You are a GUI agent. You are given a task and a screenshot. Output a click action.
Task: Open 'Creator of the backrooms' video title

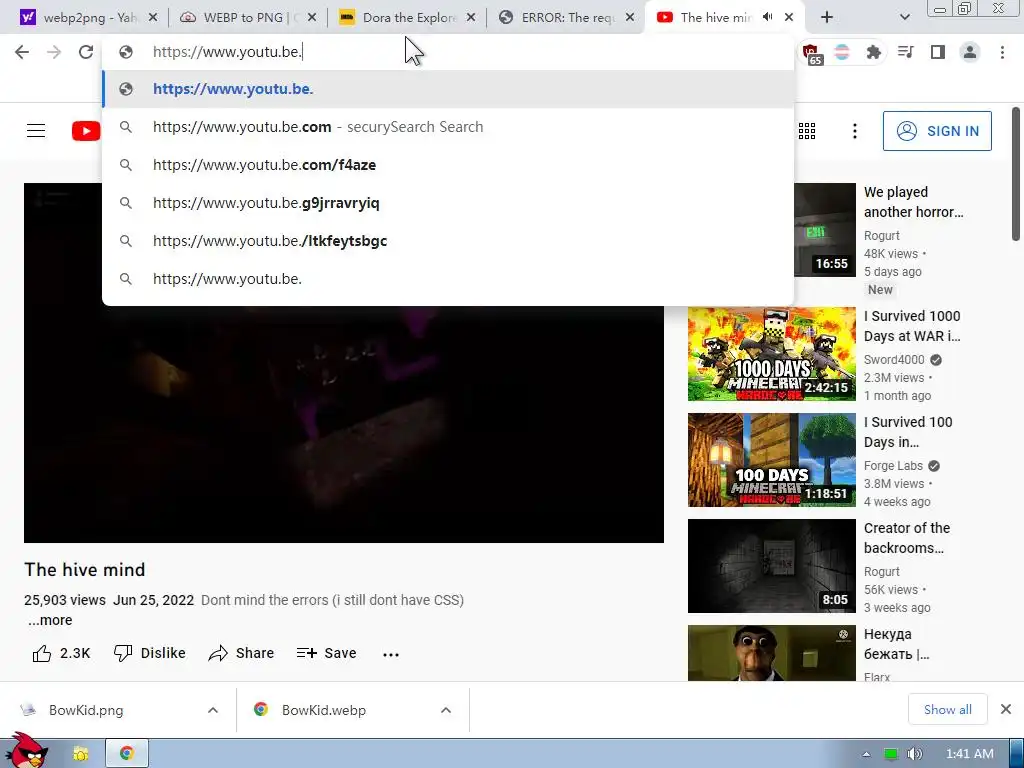point(906,538)
